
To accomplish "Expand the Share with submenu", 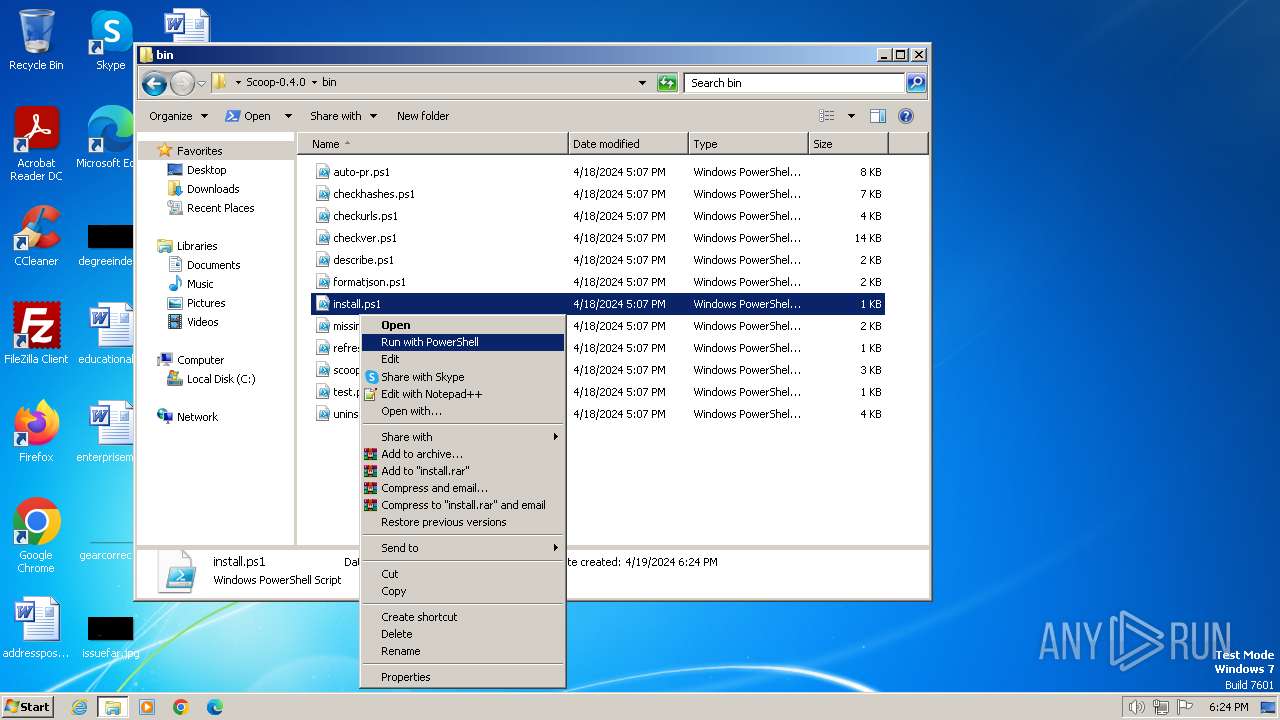I will pos(462,437).
